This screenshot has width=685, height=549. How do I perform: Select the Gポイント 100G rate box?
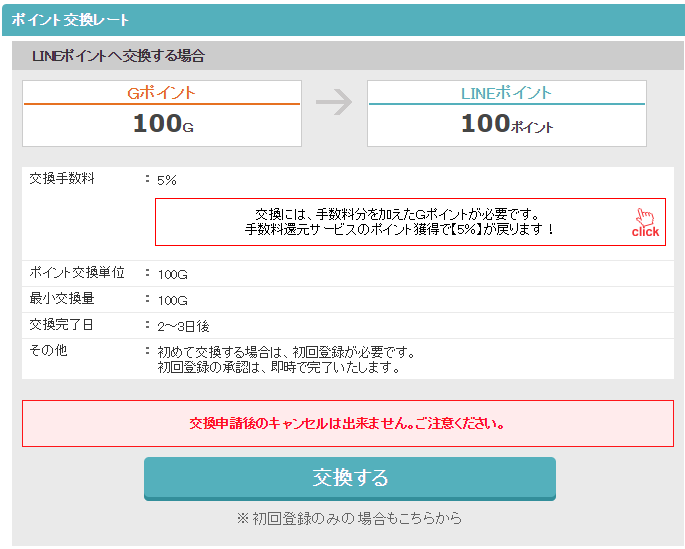(x=162, y=114)
